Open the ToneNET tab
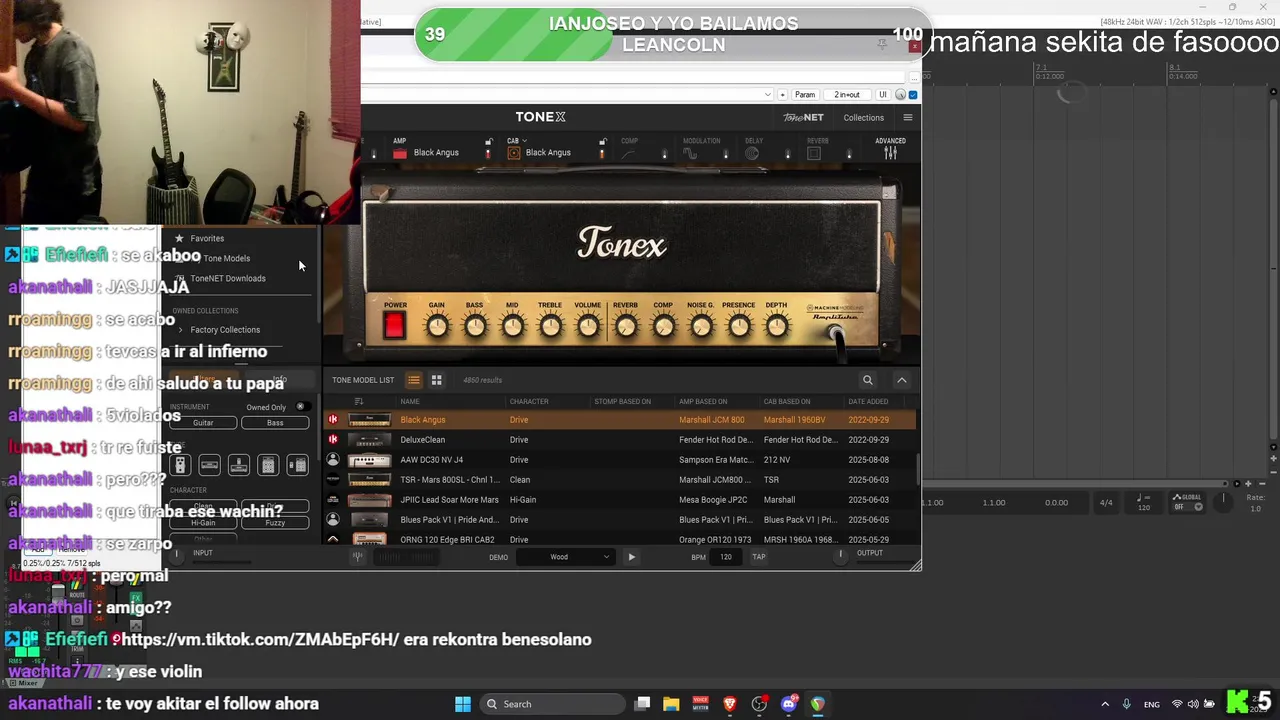Image resolution: width=1280 pixels, height=720 pixels. (x=803, y=117)
